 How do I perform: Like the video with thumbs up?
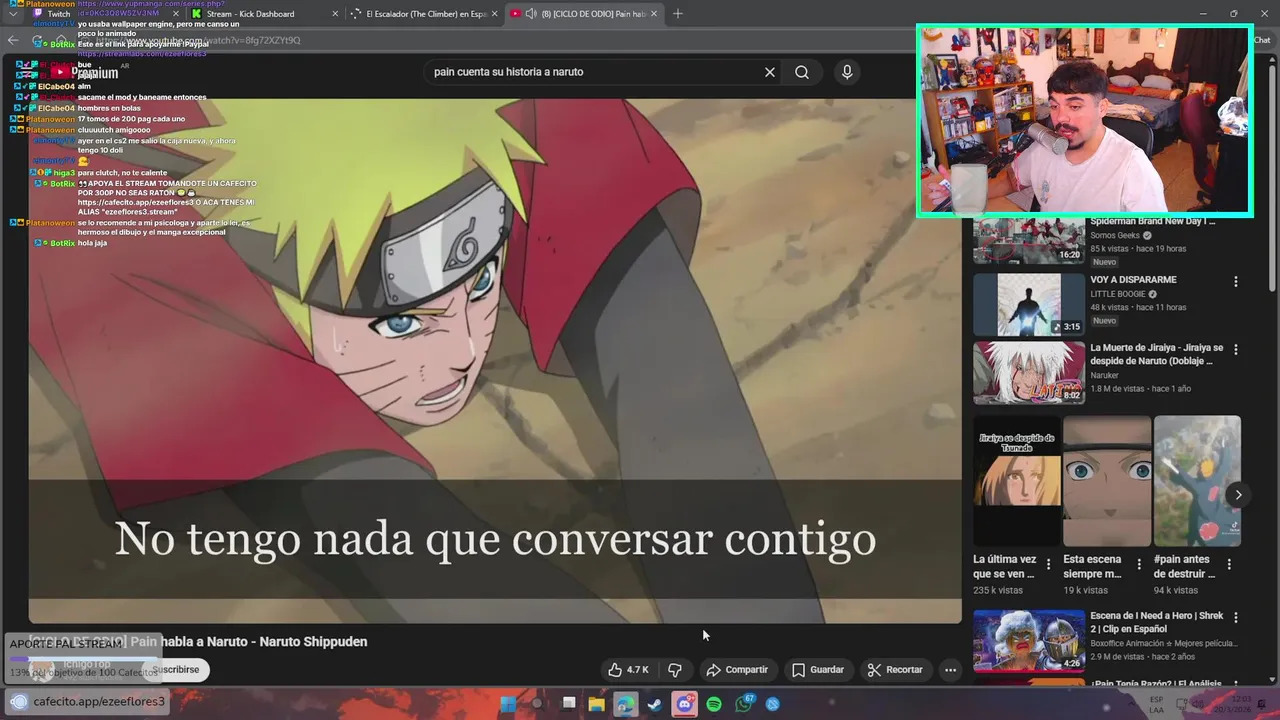[x=628, y=670]
